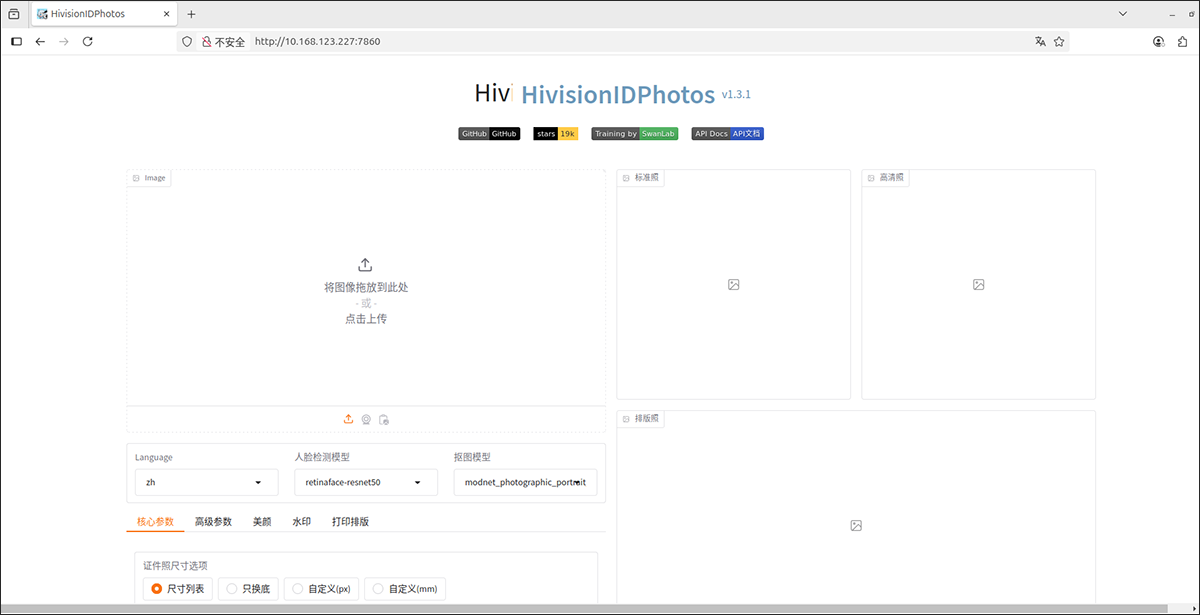This screenshot has width=1200, height=615.
Task: Click the 将图像拖放到此处 text
Action: click(366, 287)
